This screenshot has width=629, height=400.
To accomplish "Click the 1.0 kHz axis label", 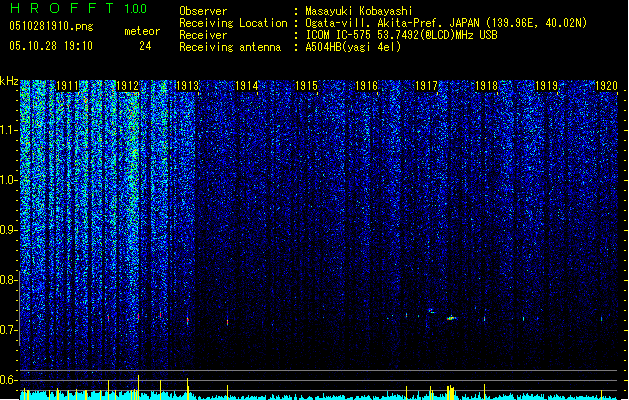I will pyautogui.click(x=9, y=180).
